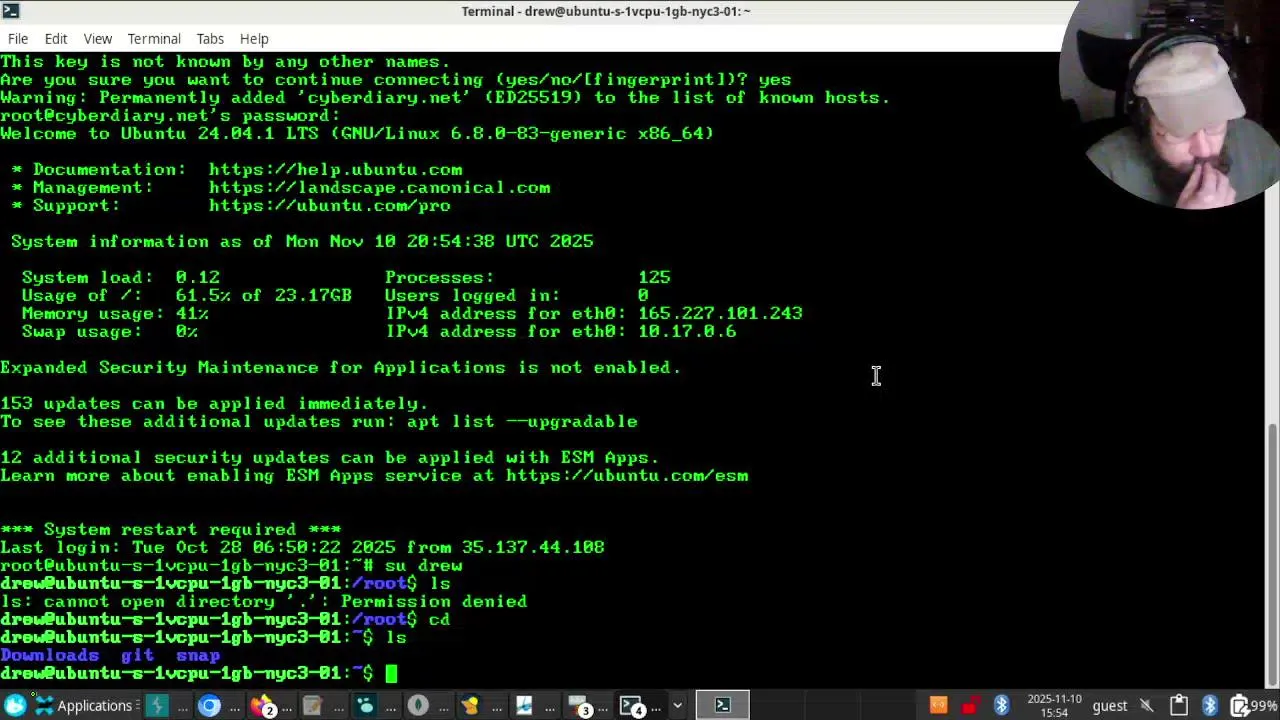The width and height of the screenshot is (1280, 720).
Task: Click 'apt list --upgradable' command text
Action: pyautogui.click(x=522, y=422)
